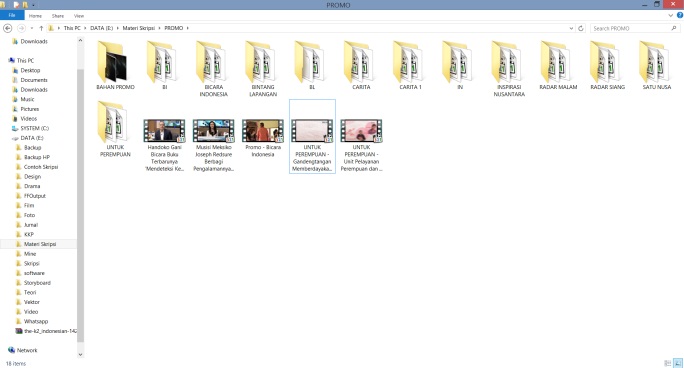Screen dimensions: 684x368
Task: Open Pictures in navigation pane
Action: (30, 109)
